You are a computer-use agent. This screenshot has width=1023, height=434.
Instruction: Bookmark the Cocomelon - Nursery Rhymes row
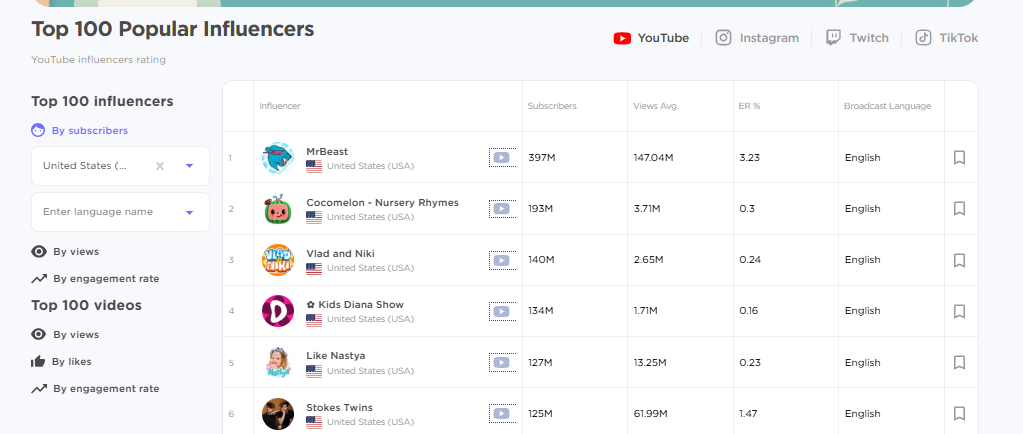point(959,209)
